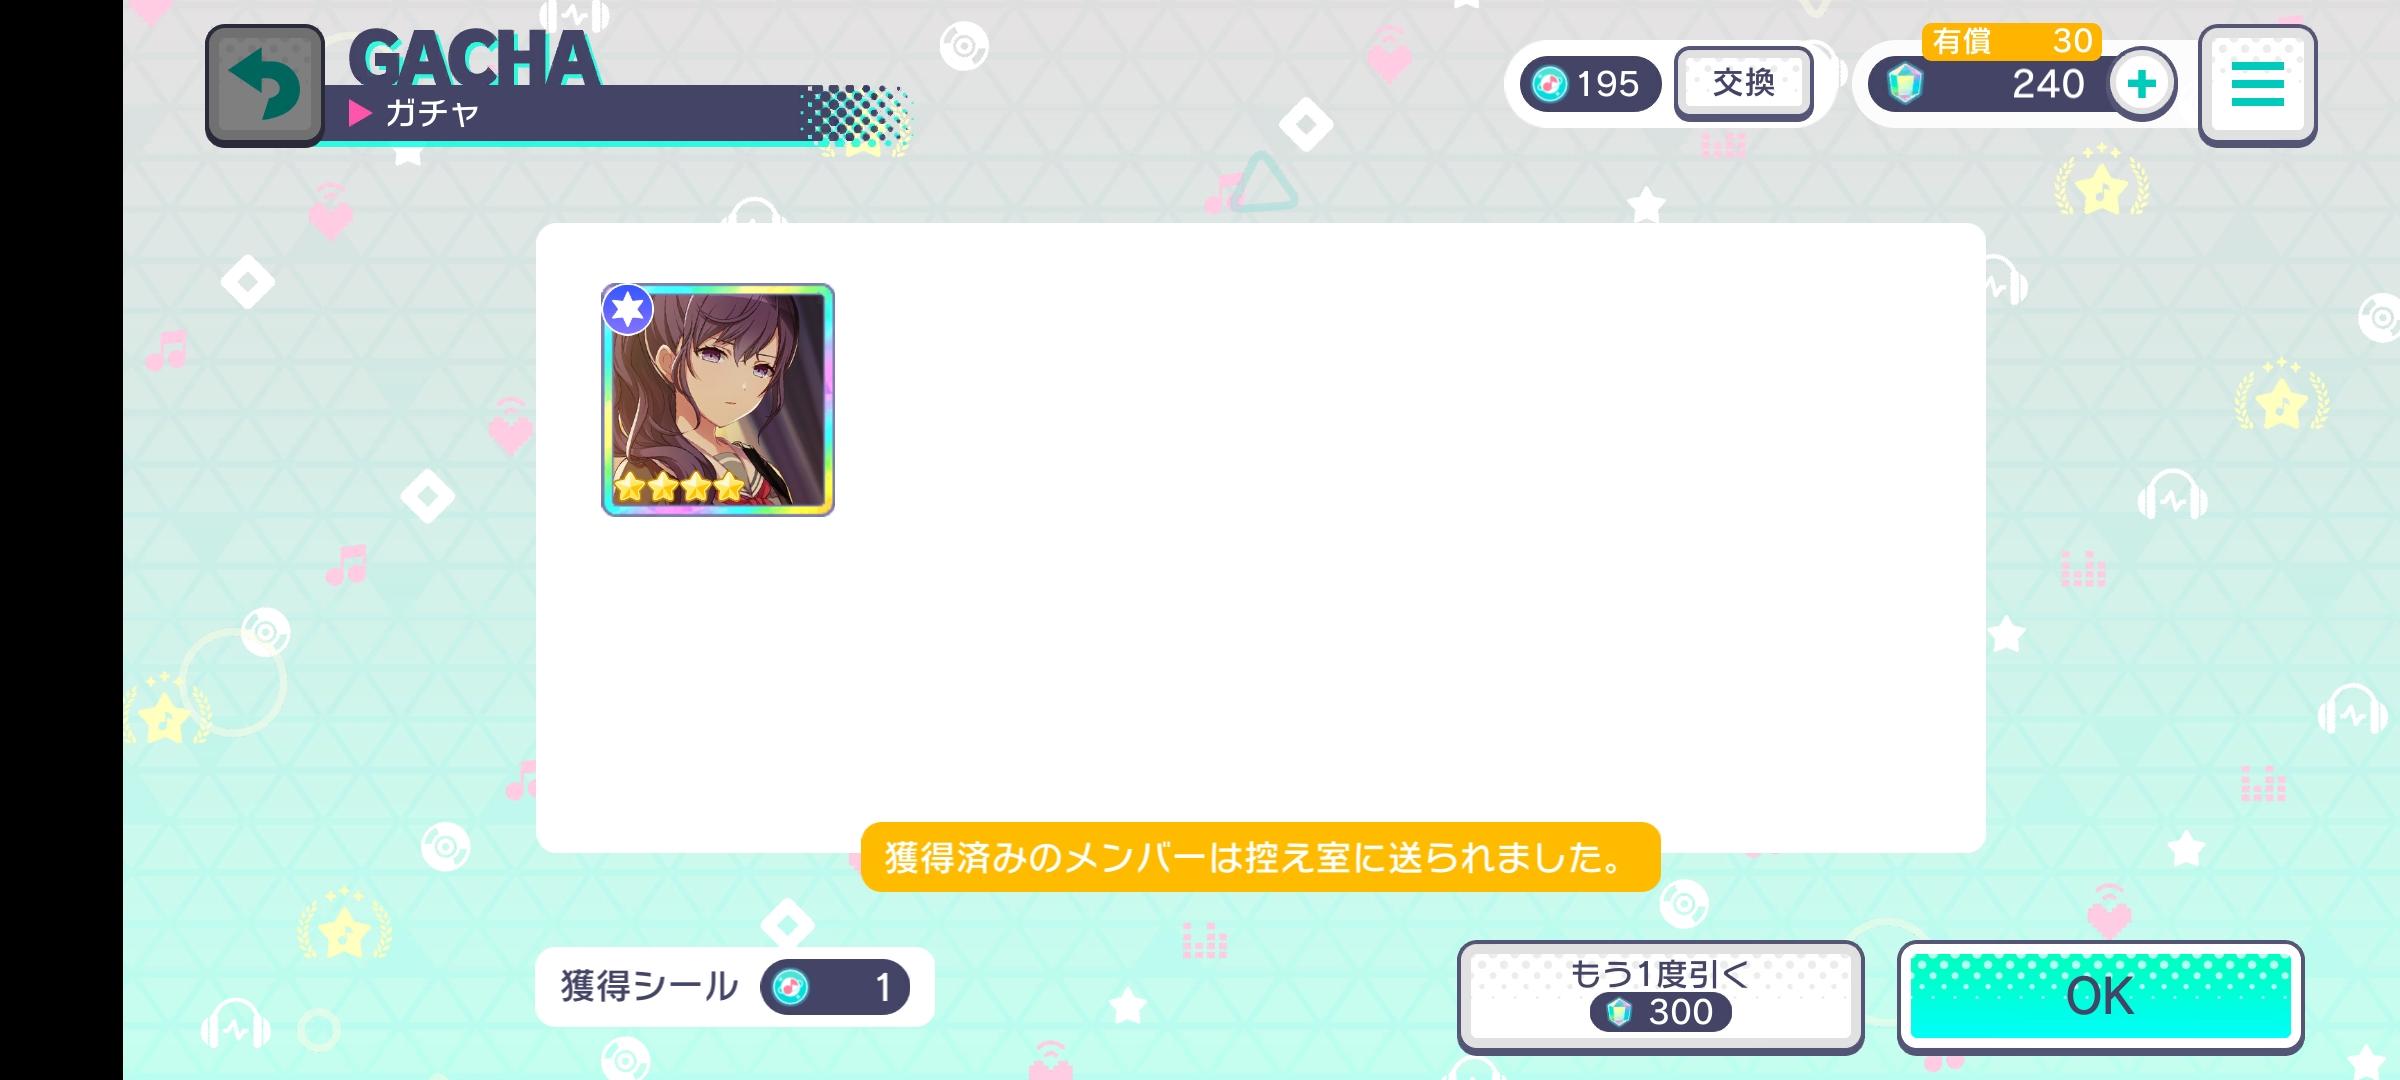Tap the plus icon to add crystals
Image resolution: width=2400 pixels, height=1080 pixels.
click(x=2141, y=84)
